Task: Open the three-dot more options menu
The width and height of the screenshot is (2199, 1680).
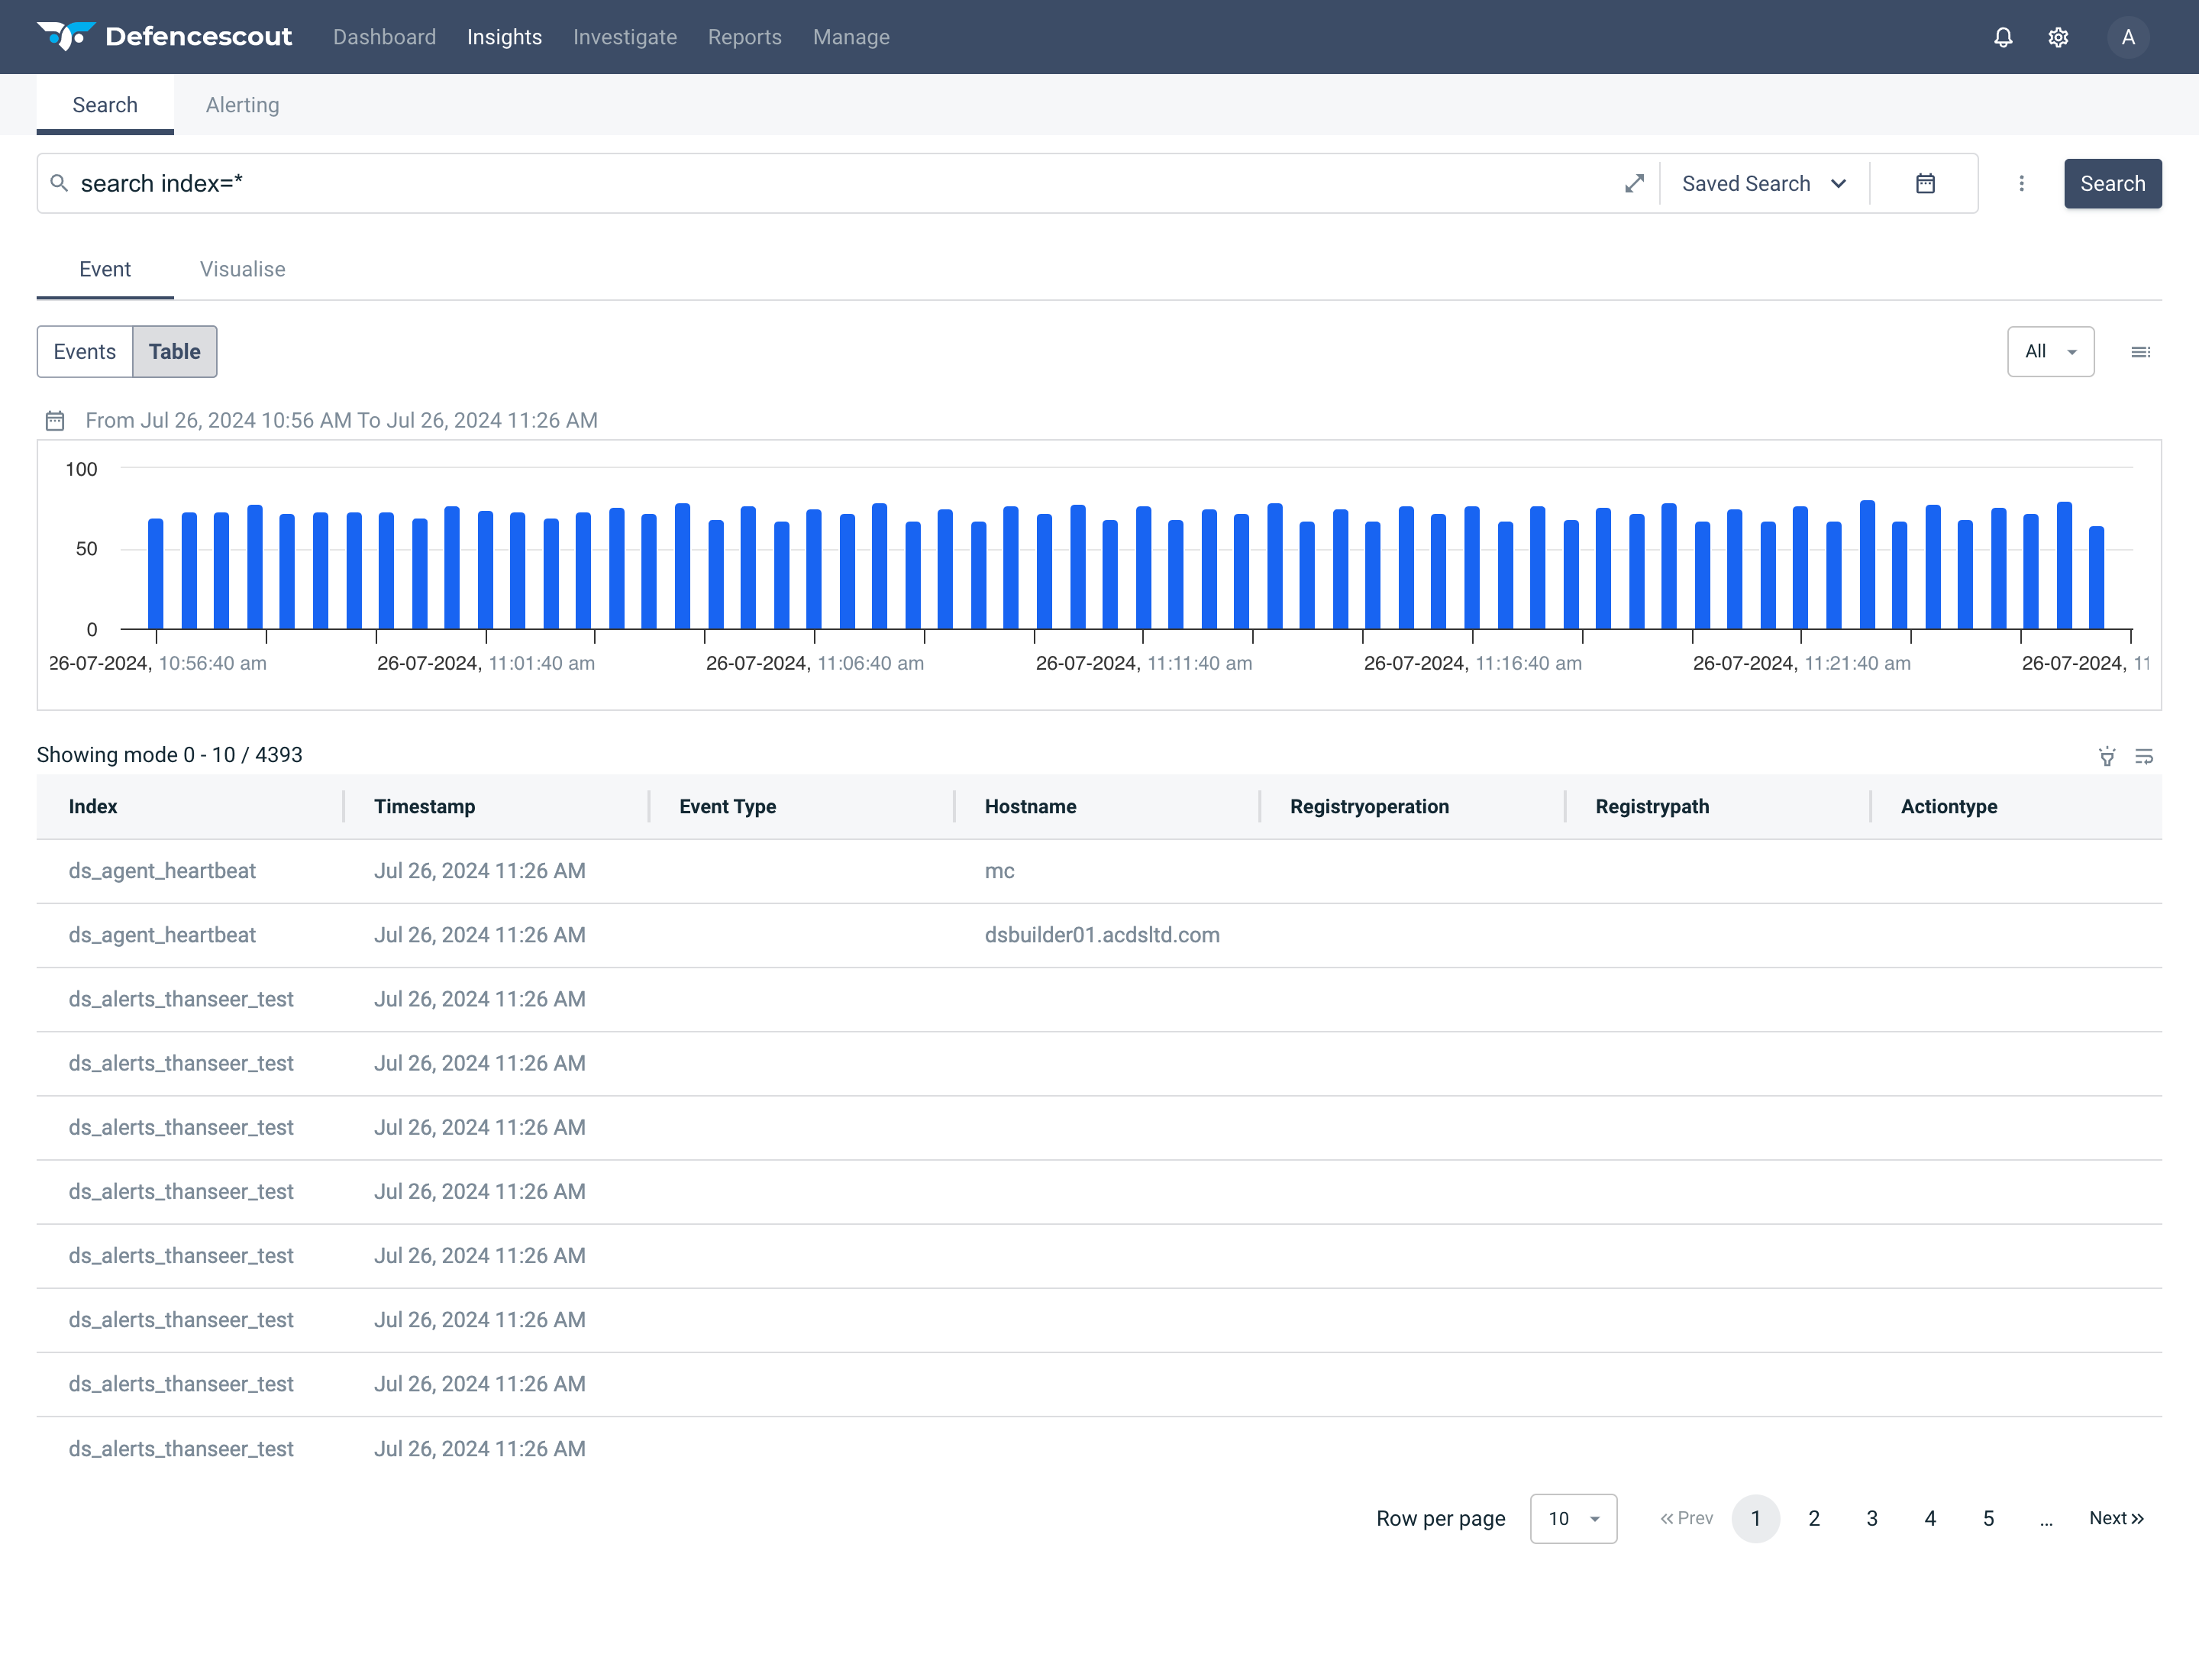Action: click(x=2021, y=183)
